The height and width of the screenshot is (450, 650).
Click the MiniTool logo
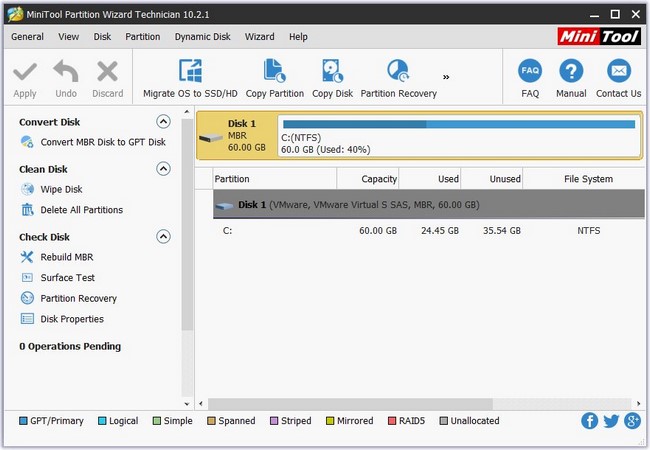pyautogui.click(x=599, y=36)
